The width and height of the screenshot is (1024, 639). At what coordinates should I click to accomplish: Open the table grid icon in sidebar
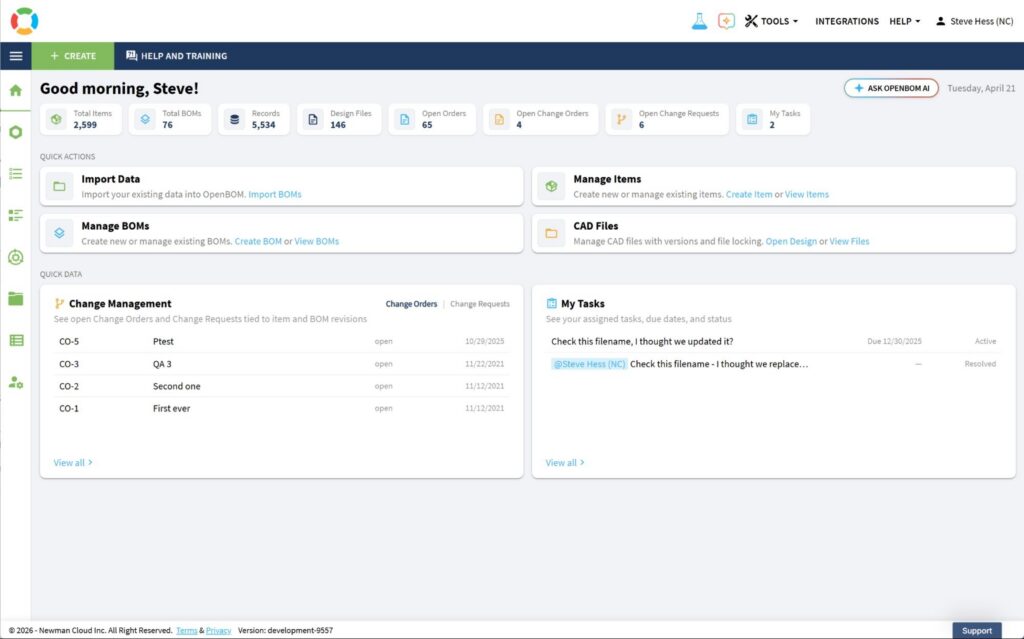15,340
